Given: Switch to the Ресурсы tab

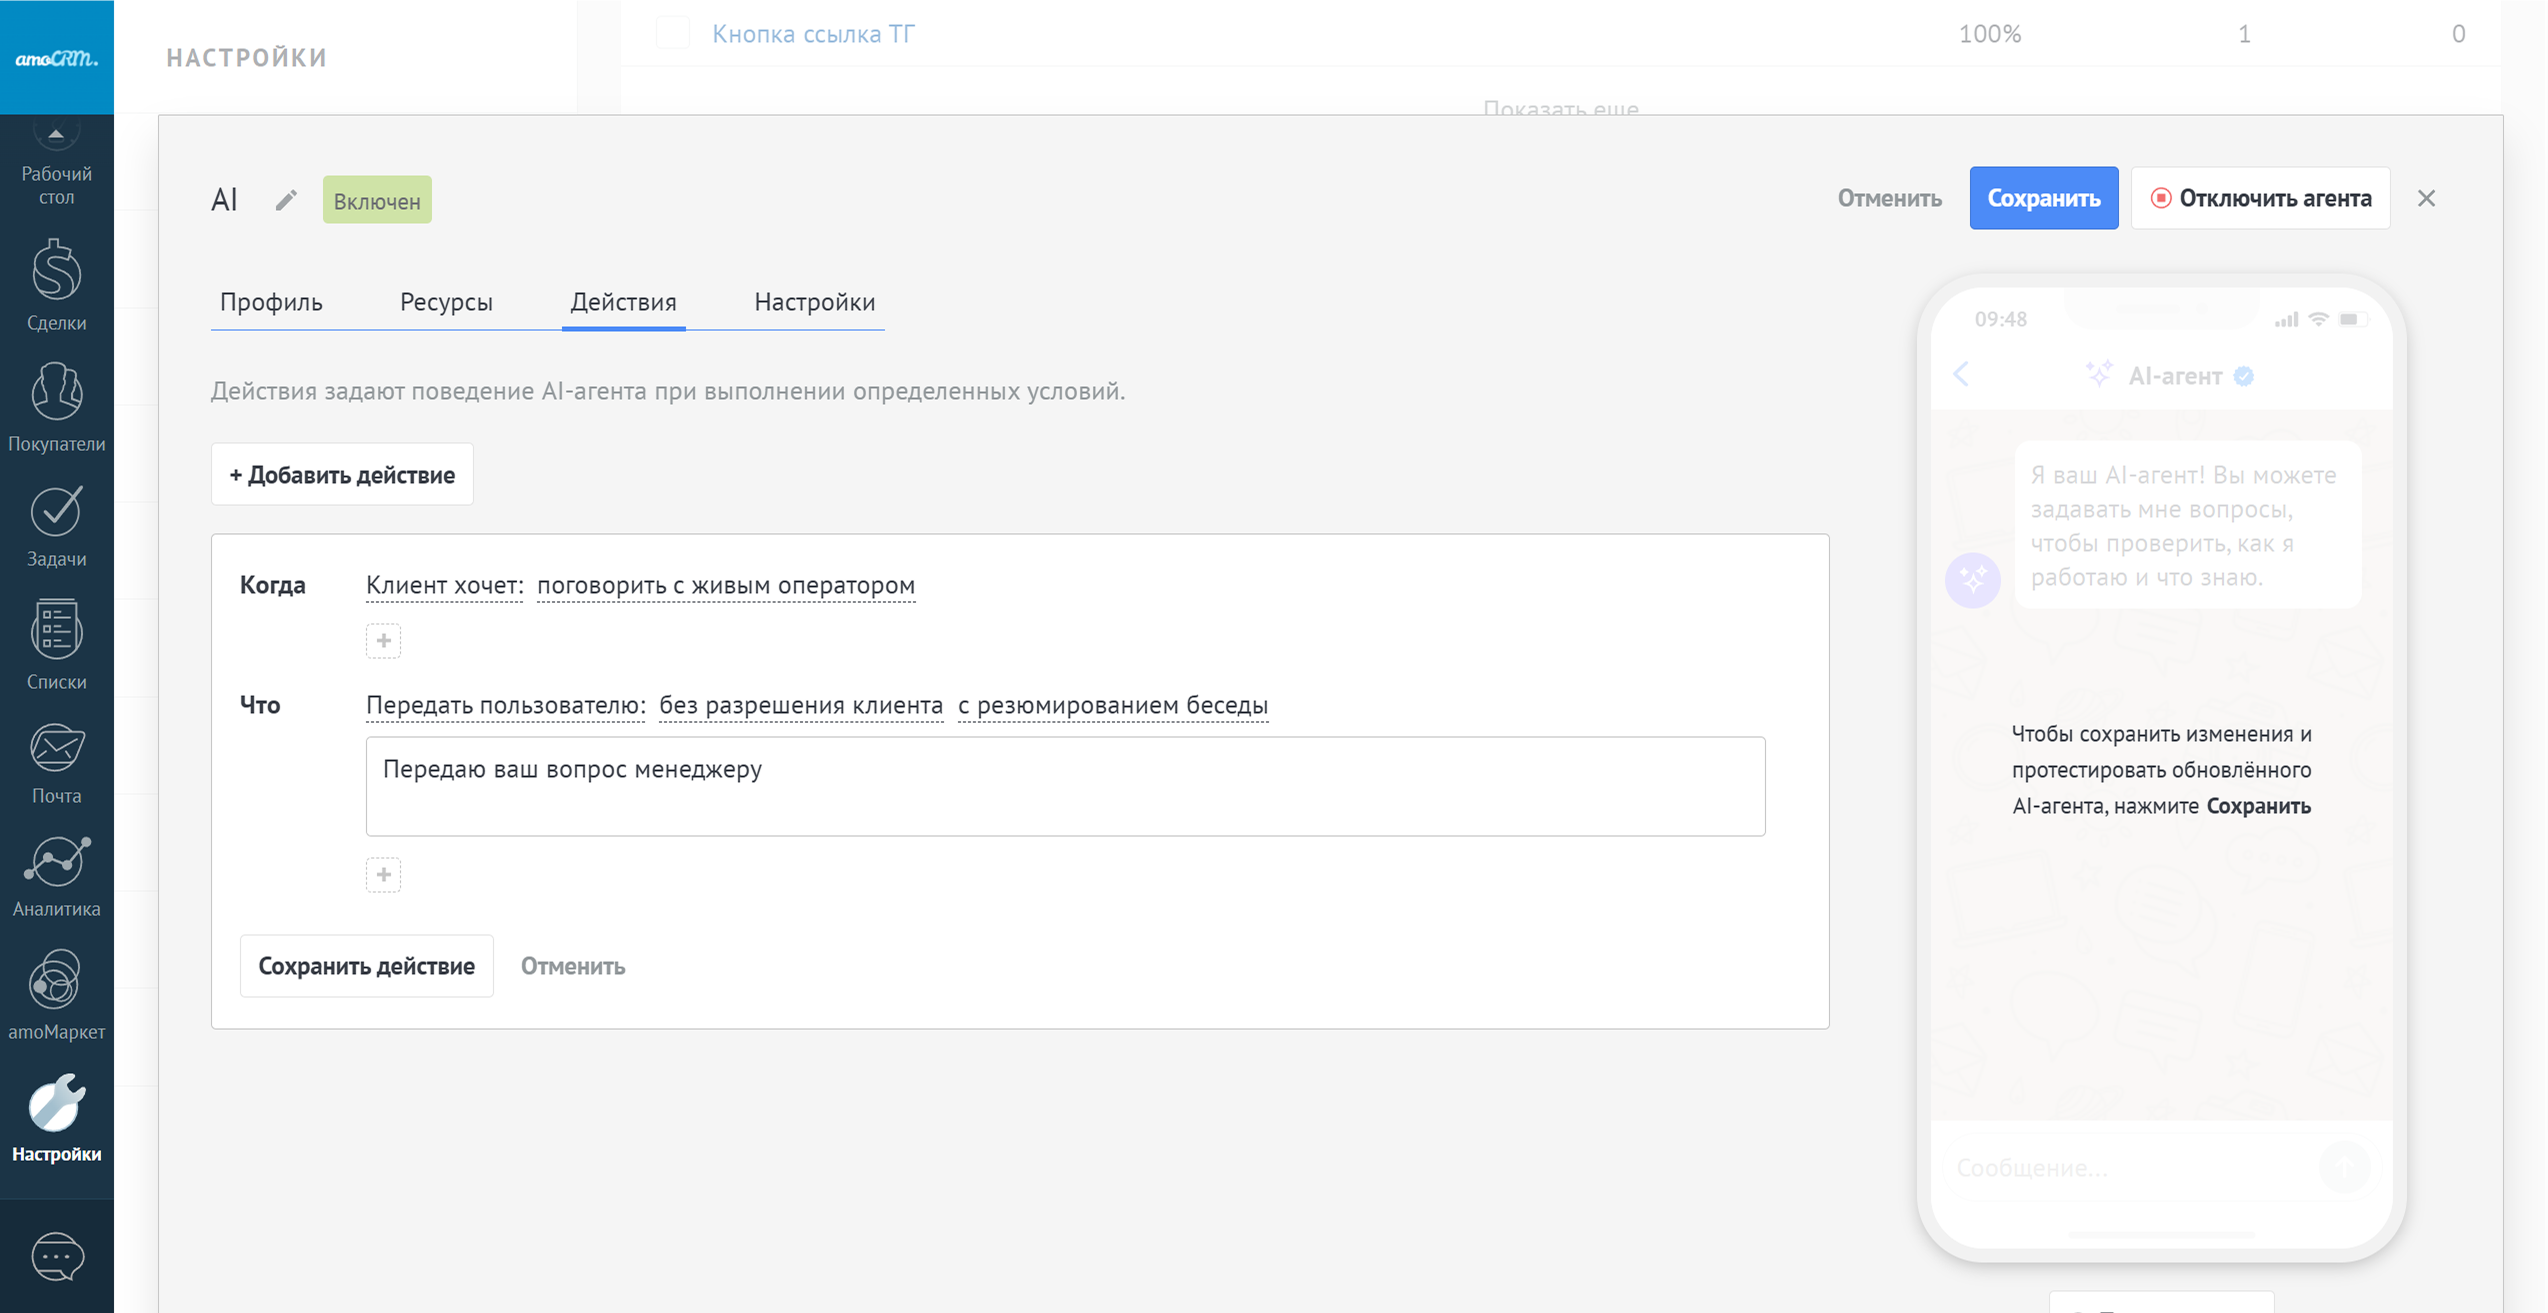Looking at the screenshot, I should (x=446, y=302).
